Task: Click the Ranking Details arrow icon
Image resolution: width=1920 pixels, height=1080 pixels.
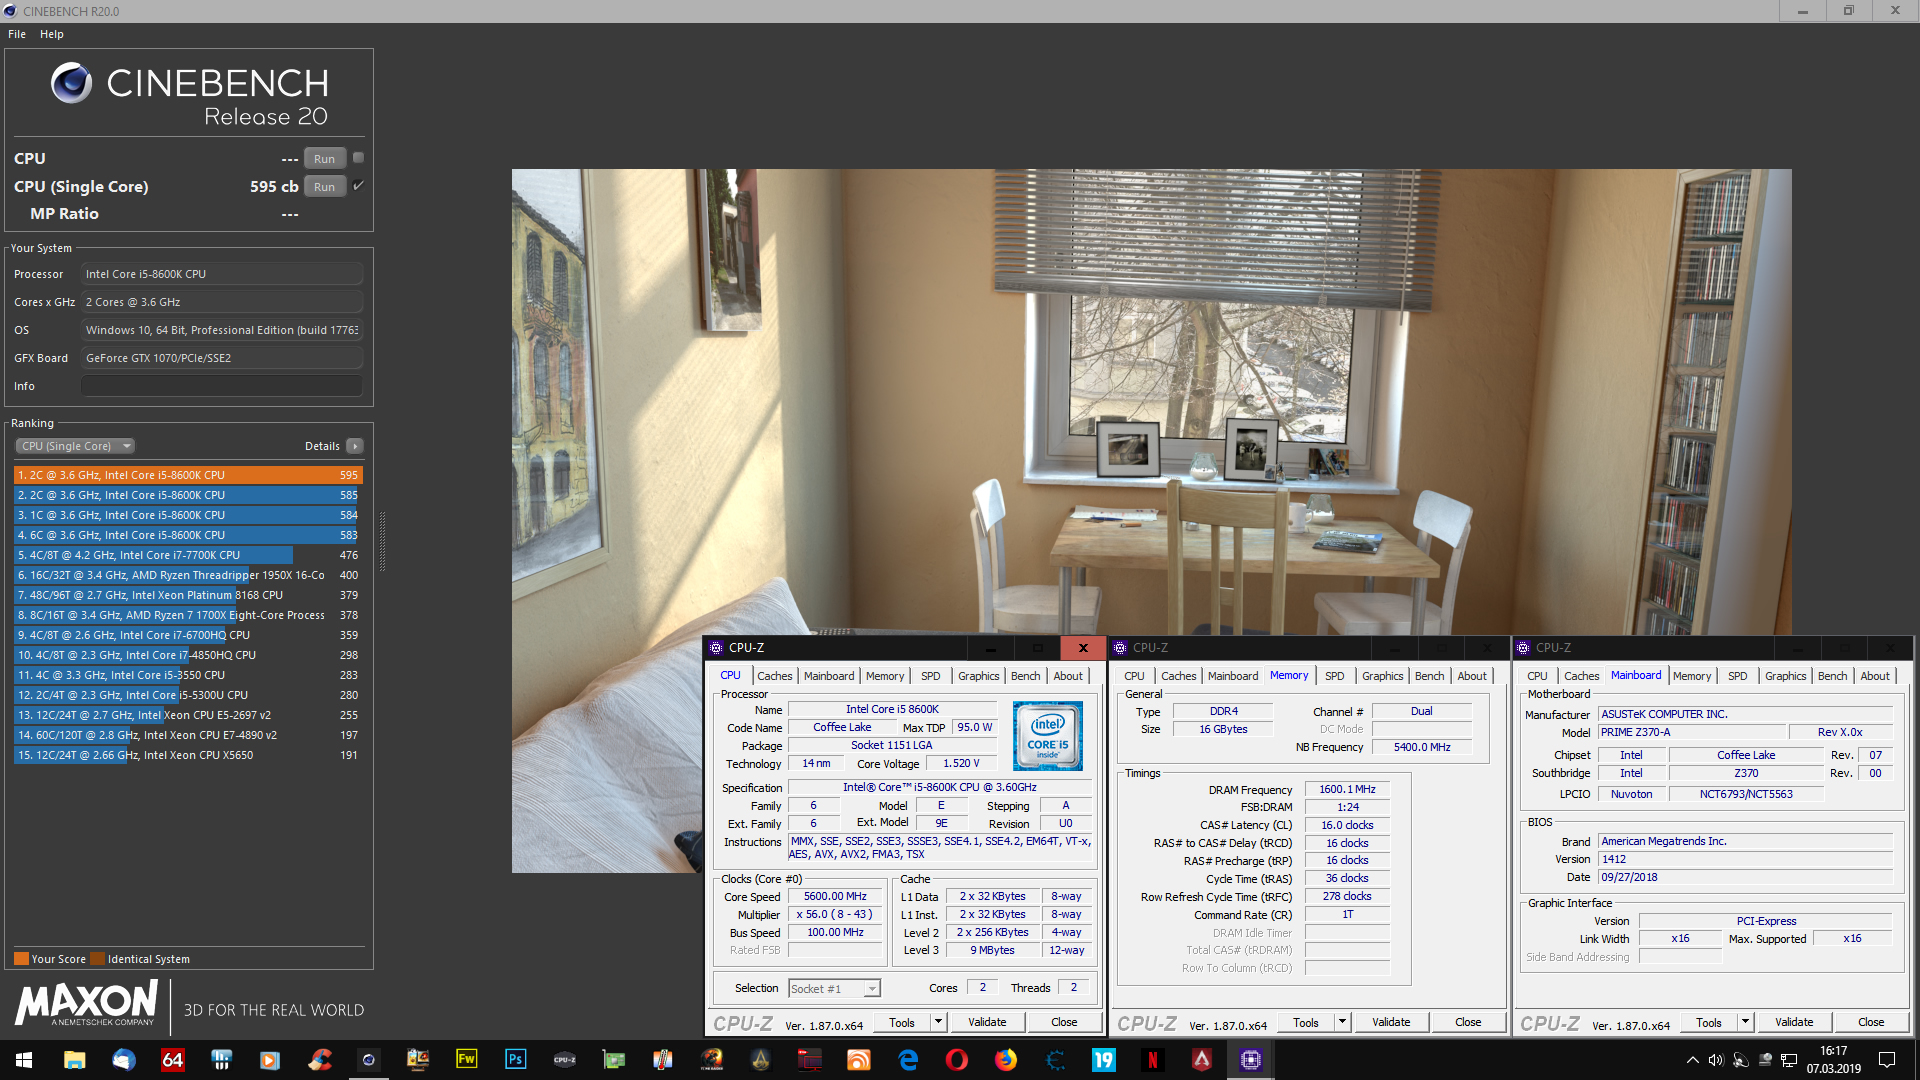Action: click(355, 446)
